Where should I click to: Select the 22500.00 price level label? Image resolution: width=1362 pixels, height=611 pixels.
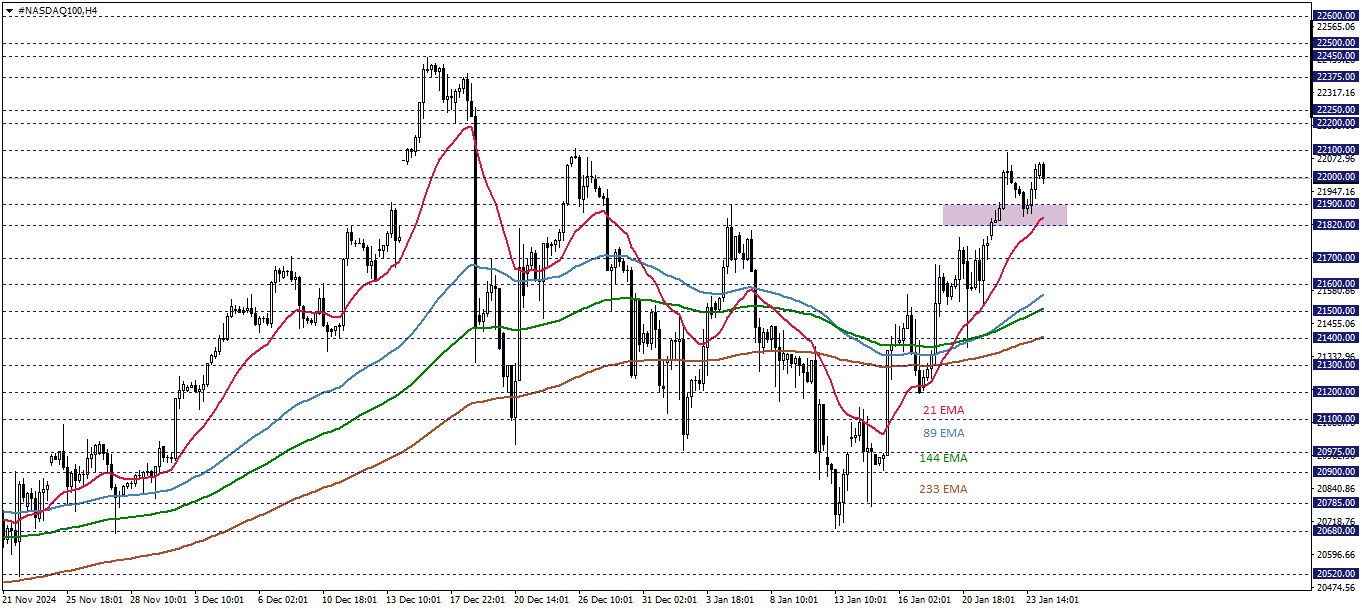pyautogui.click(x=1336, y=43)
